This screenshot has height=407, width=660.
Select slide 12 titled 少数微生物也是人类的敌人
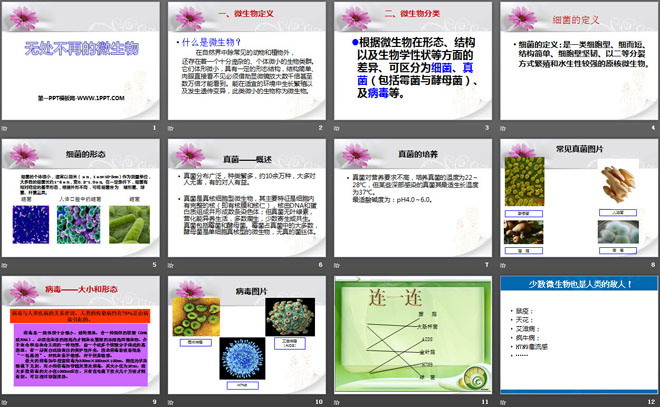coord(579,335)
